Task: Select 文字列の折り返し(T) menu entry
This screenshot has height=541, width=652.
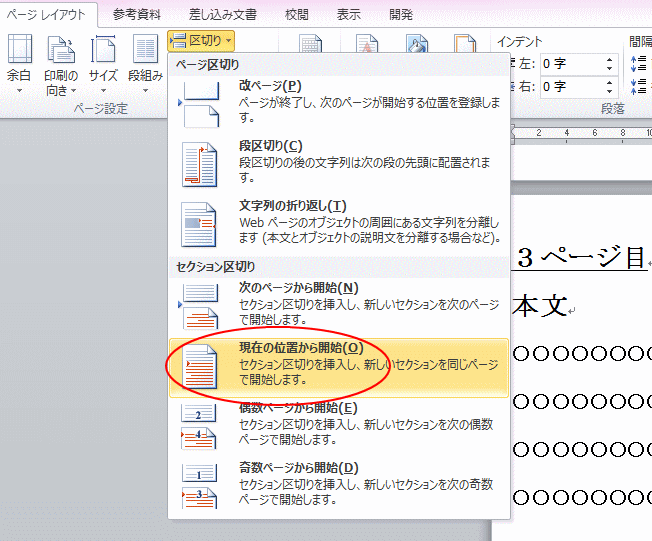Action: tap(339, 224)
